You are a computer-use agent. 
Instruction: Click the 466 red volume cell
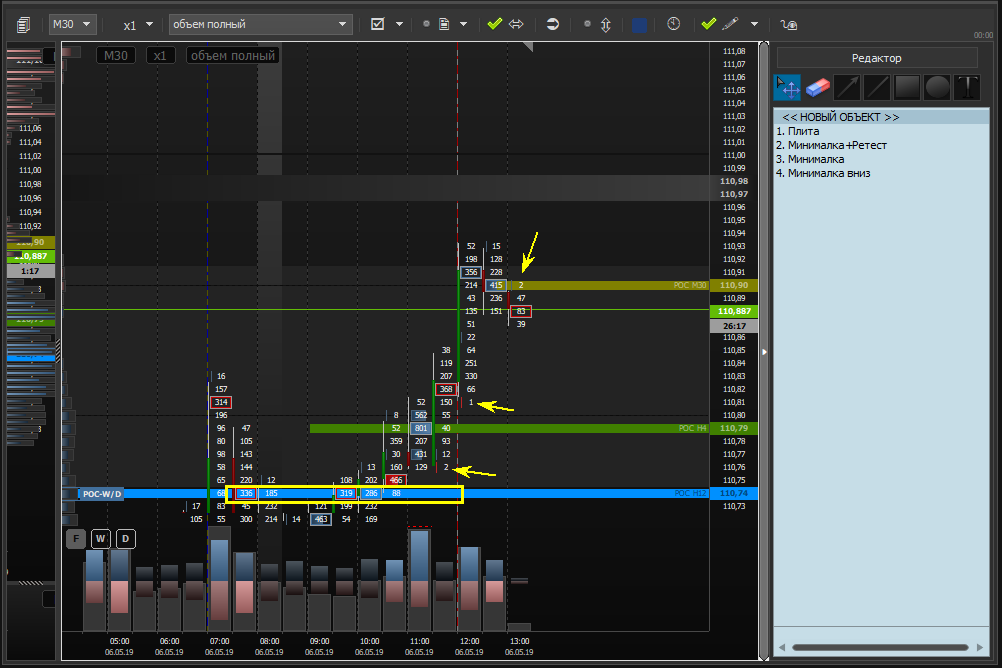[396, 480]
